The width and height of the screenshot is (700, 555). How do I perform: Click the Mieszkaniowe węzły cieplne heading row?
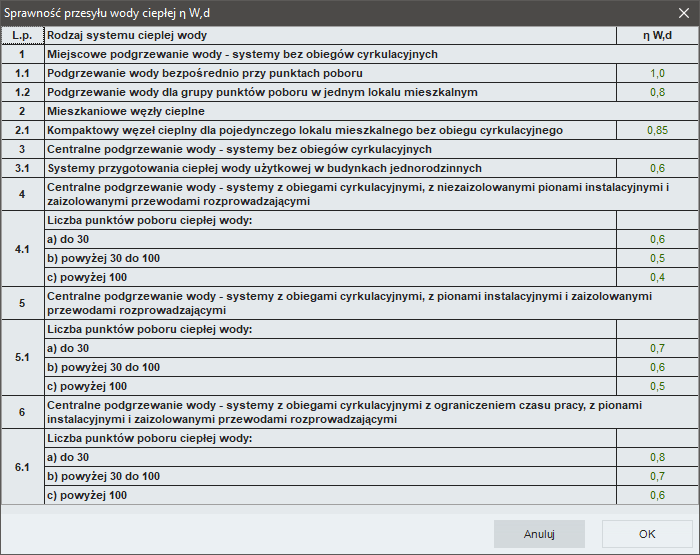[371, 111]
